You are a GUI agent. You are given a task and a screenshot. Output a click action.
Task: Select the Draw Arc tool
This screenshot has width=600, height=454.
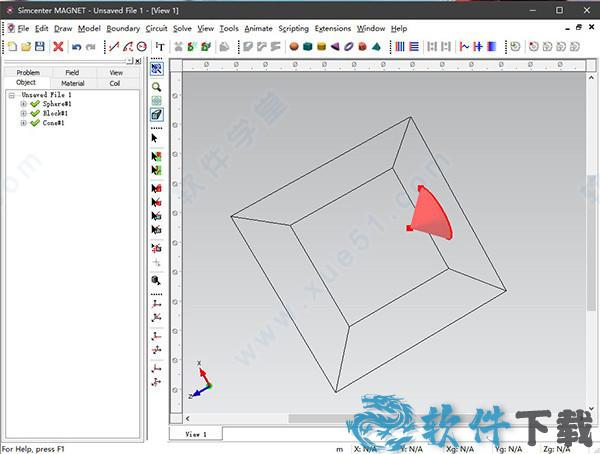[128, 47]
